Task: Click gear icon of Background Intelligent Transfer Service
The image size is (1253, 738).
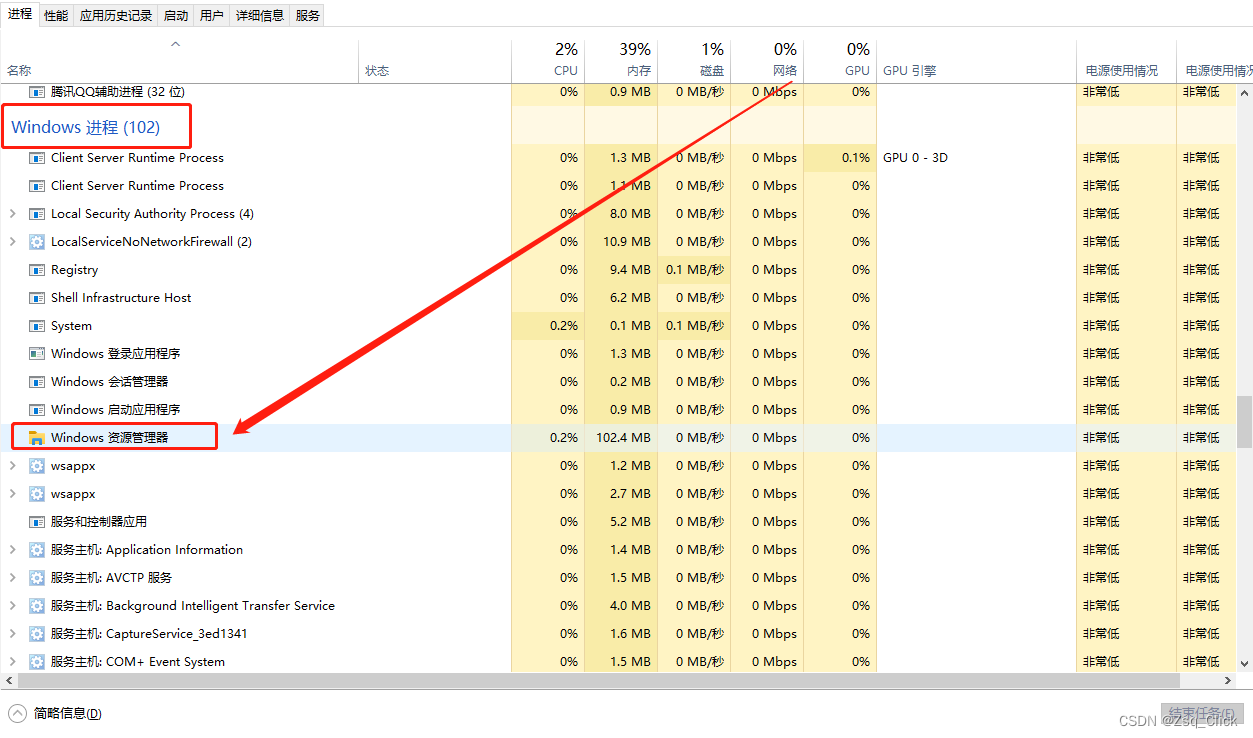Action: coord(37,606)
